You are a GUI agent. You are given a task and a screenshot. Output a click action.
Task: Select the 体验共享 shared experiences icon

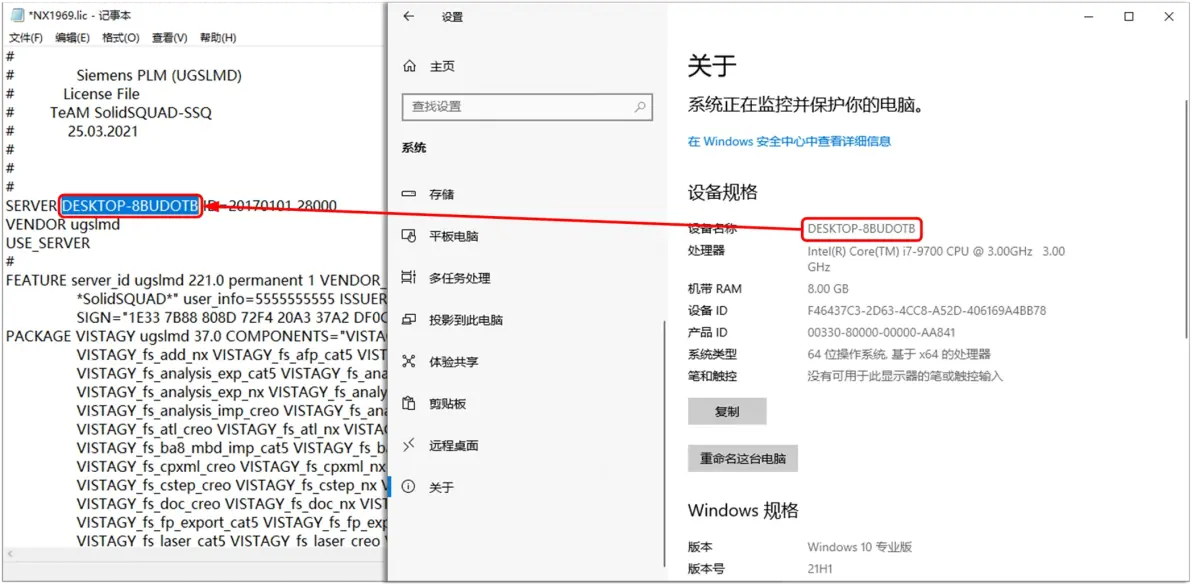(x=409, y=362)
